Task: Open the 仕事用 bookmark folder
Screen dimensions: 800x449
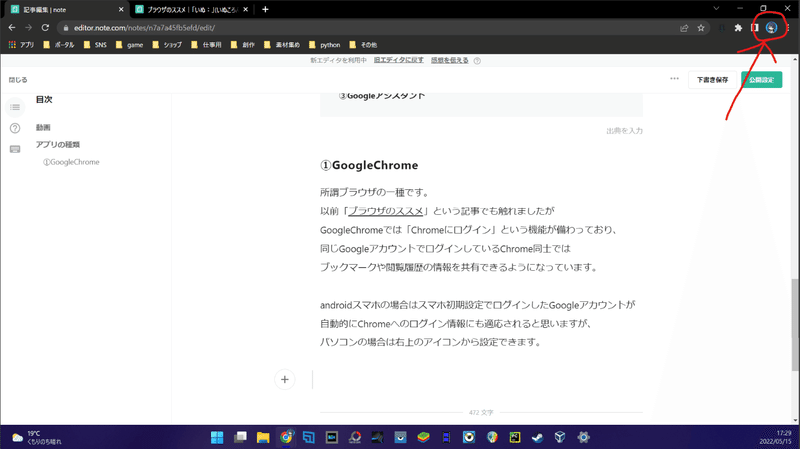Action: click(207, 45)
